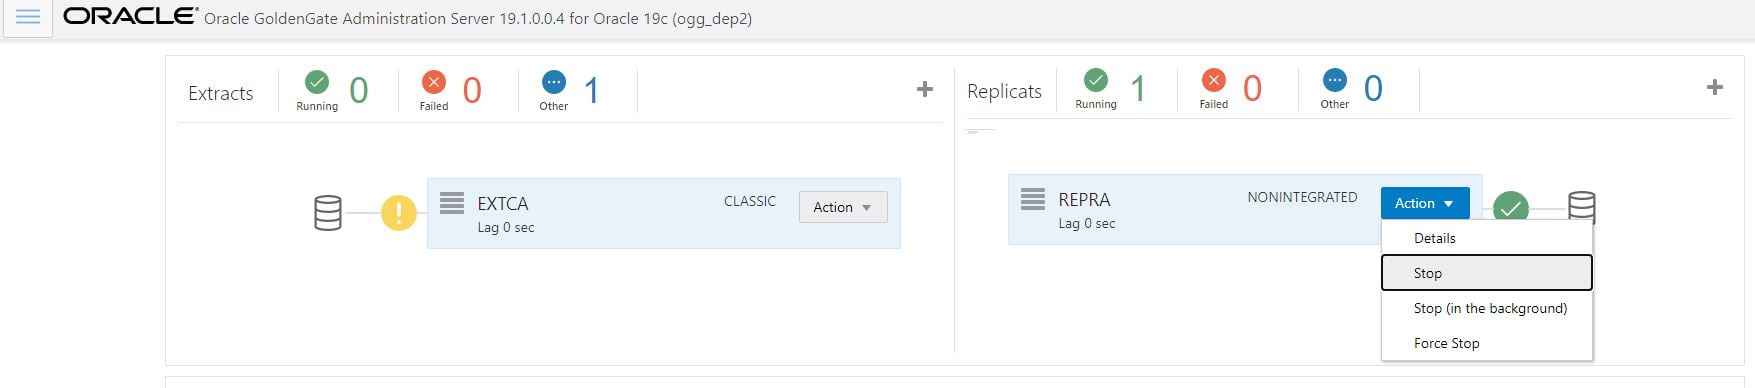The image size is (1755, 388).
Task: Filter Extracts by Failed status icon
Action: point(434,82)
